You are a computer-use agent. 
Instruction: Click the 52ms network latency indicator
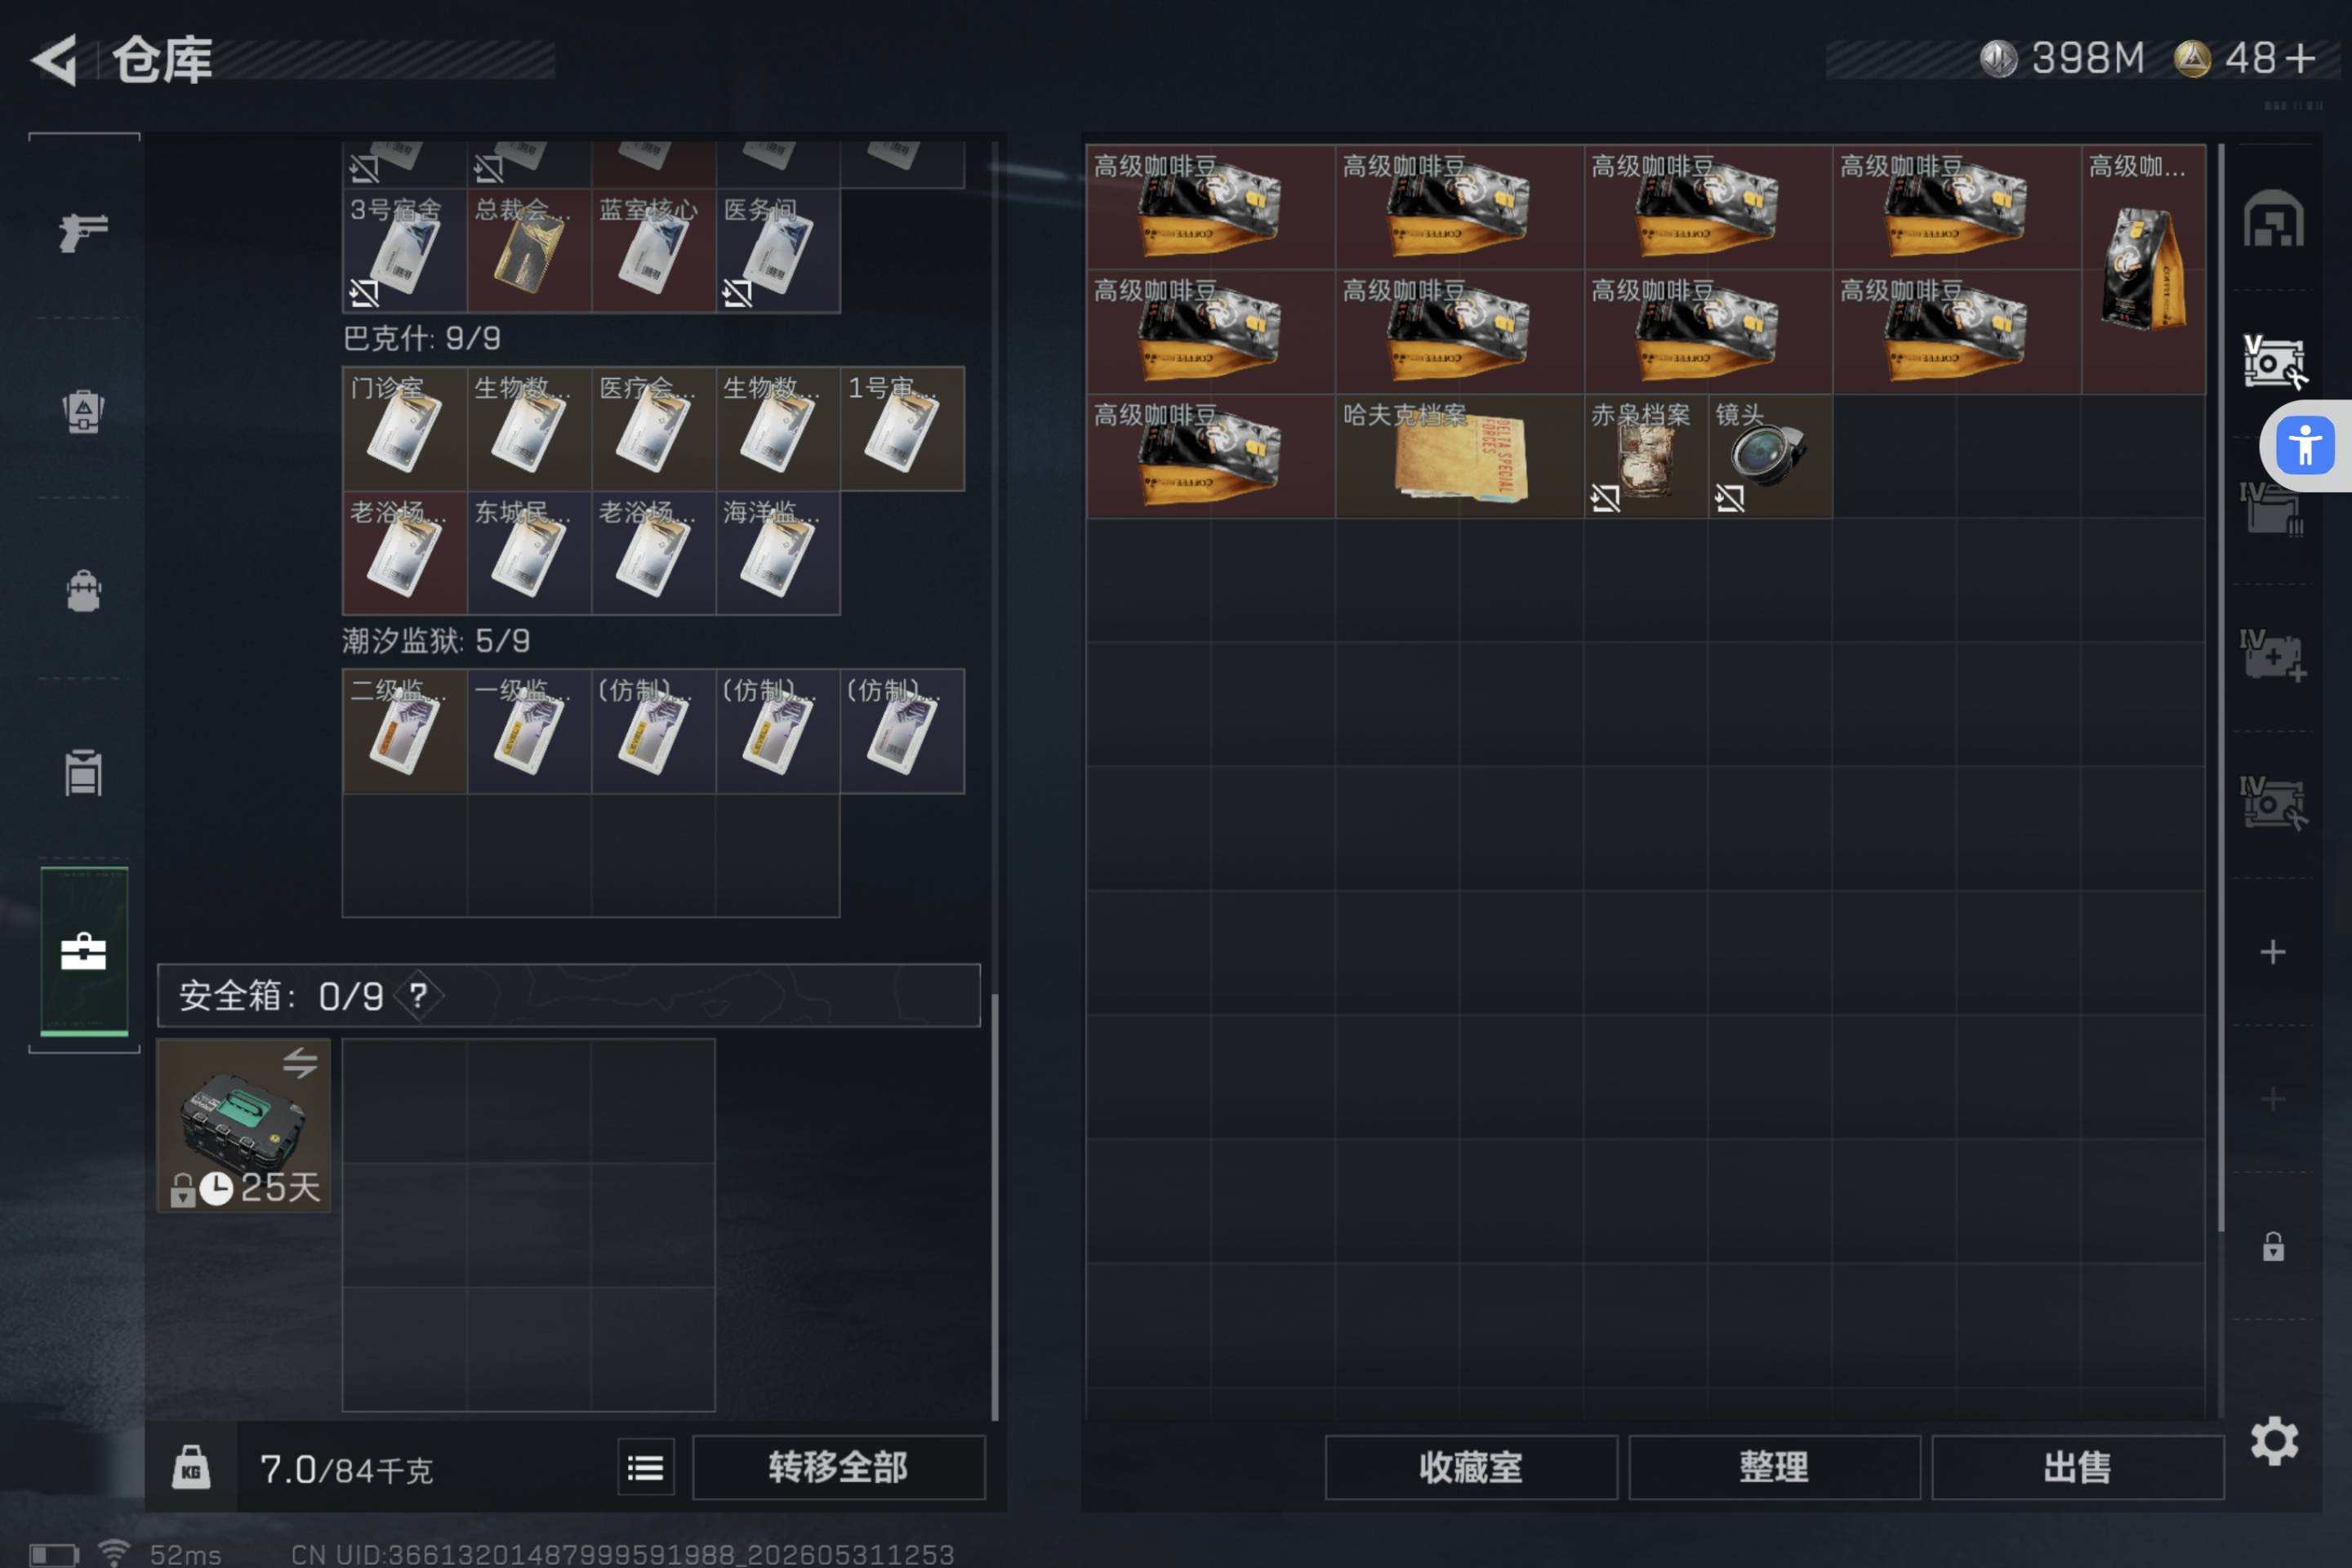click(x=185, y=1554)
